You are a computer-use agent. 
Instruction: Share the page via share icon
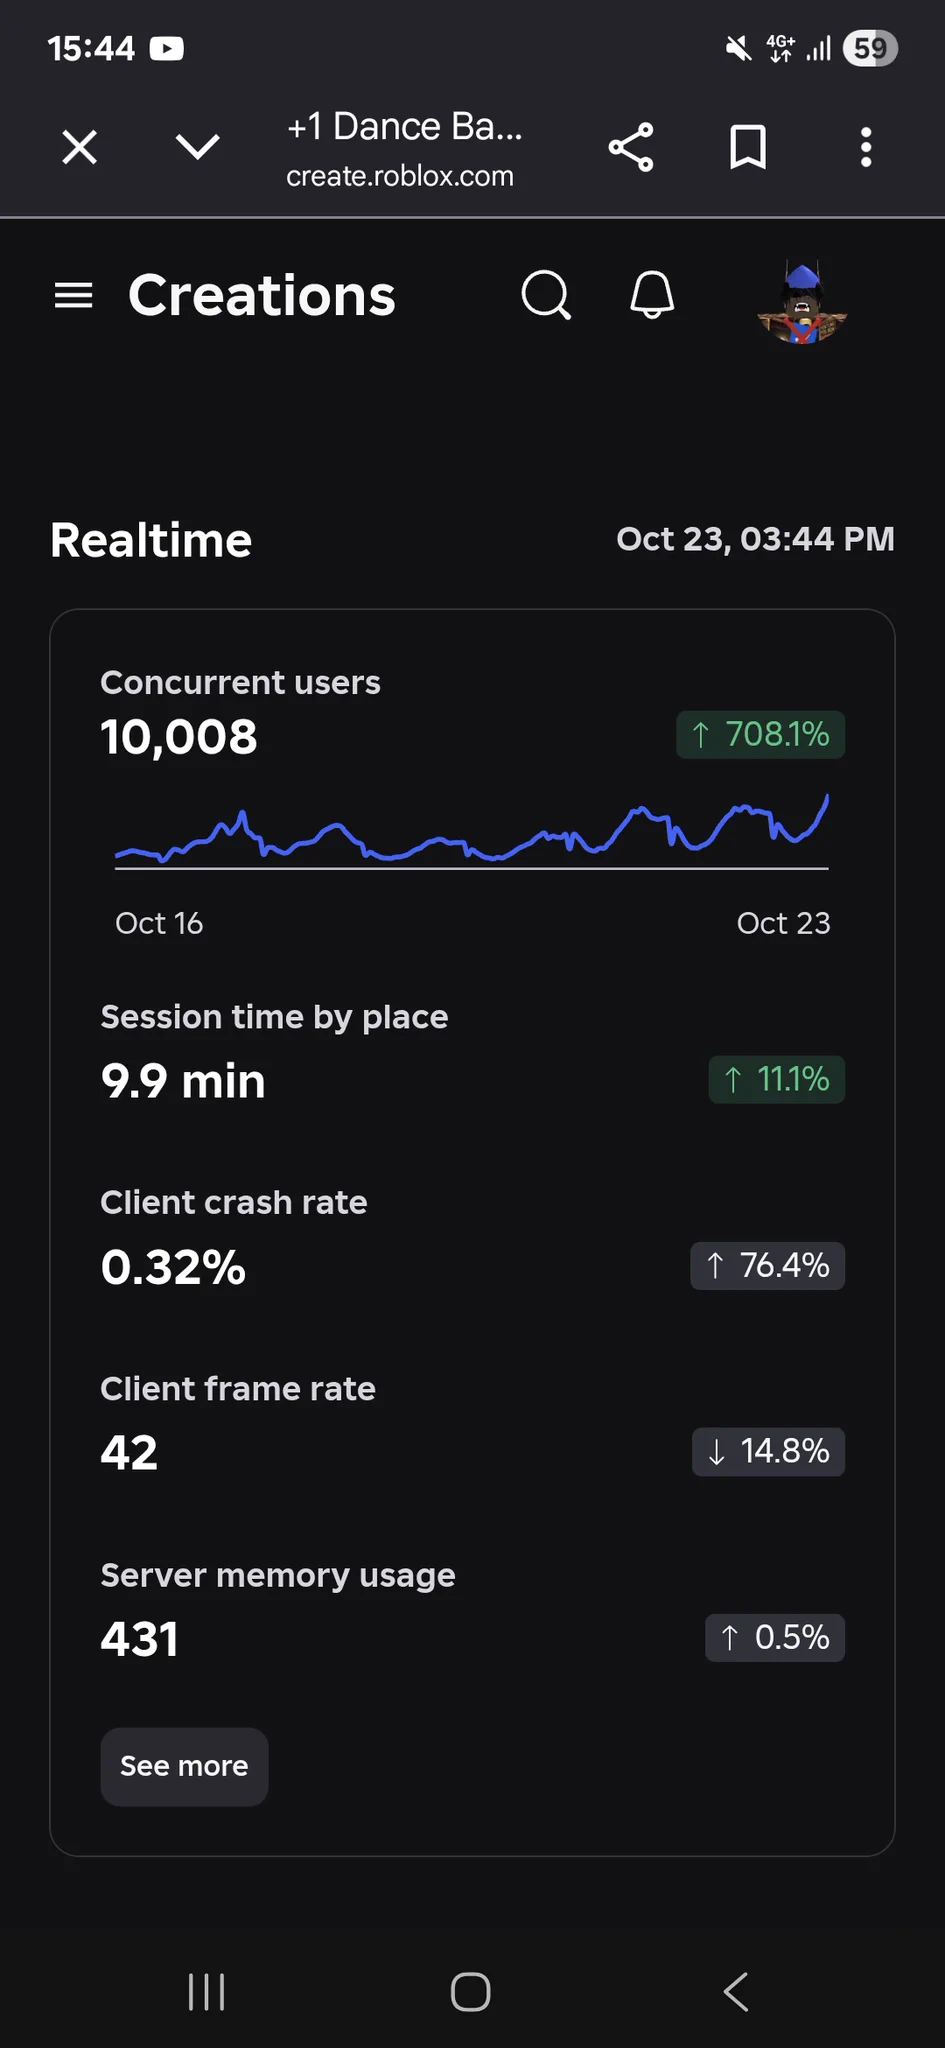tap(631, 147)
